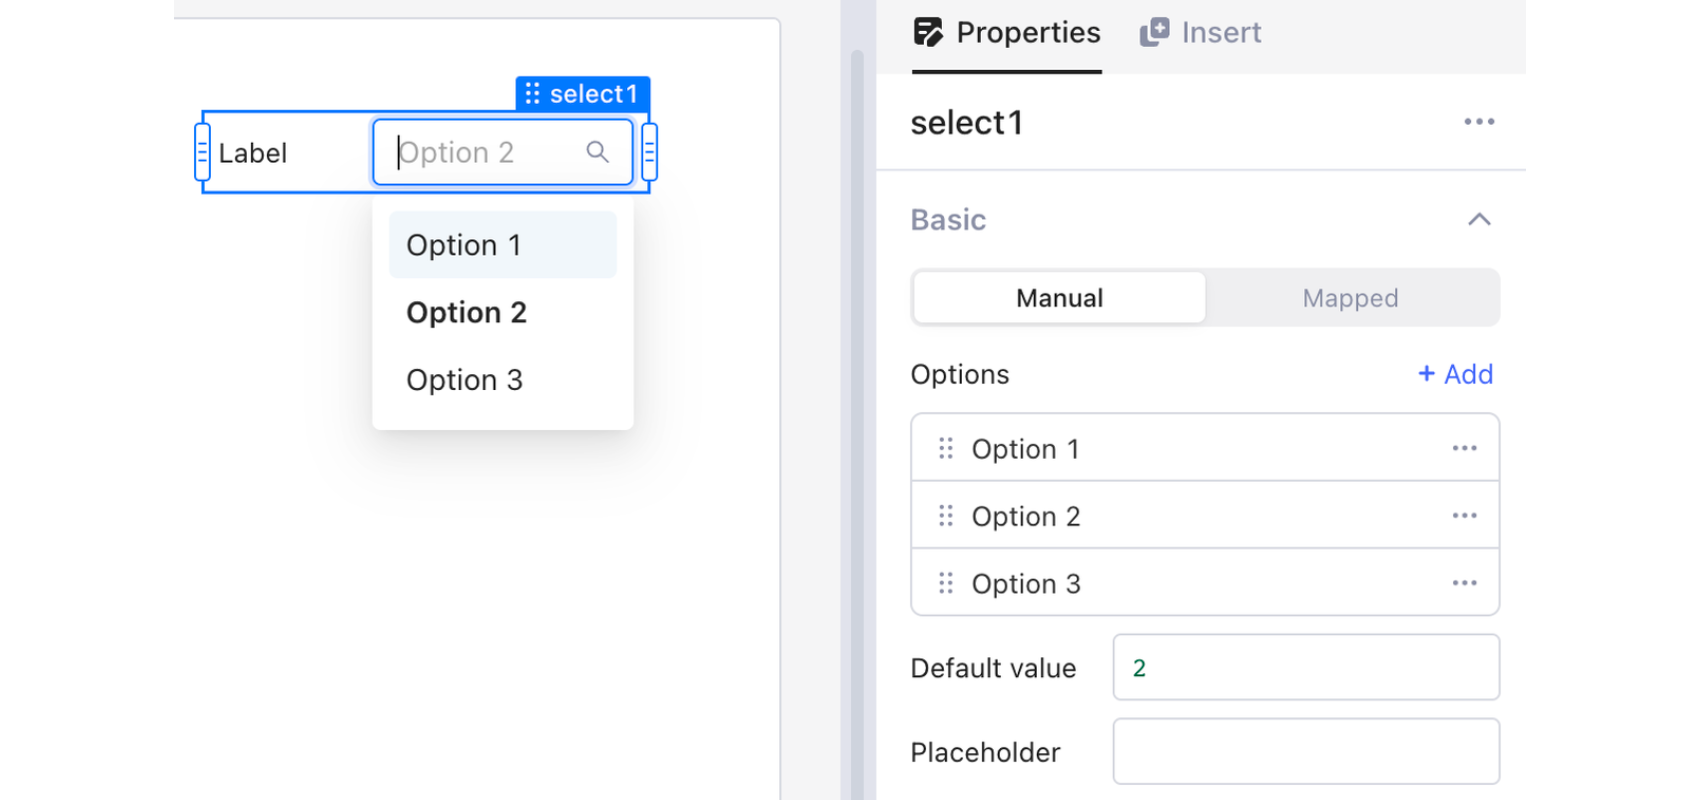Click the search magnifier icon in select1
The height and width of the screenshot is (800, 1708).
point(597,152)
